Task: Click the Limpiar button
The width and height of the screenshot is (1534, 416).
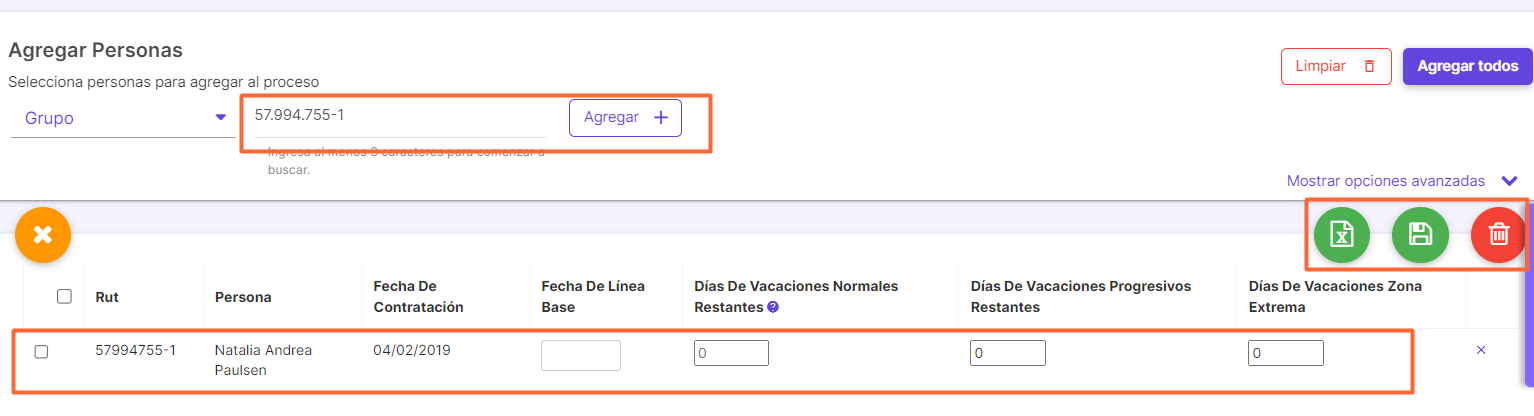Action: click(x=1336, y=67)
